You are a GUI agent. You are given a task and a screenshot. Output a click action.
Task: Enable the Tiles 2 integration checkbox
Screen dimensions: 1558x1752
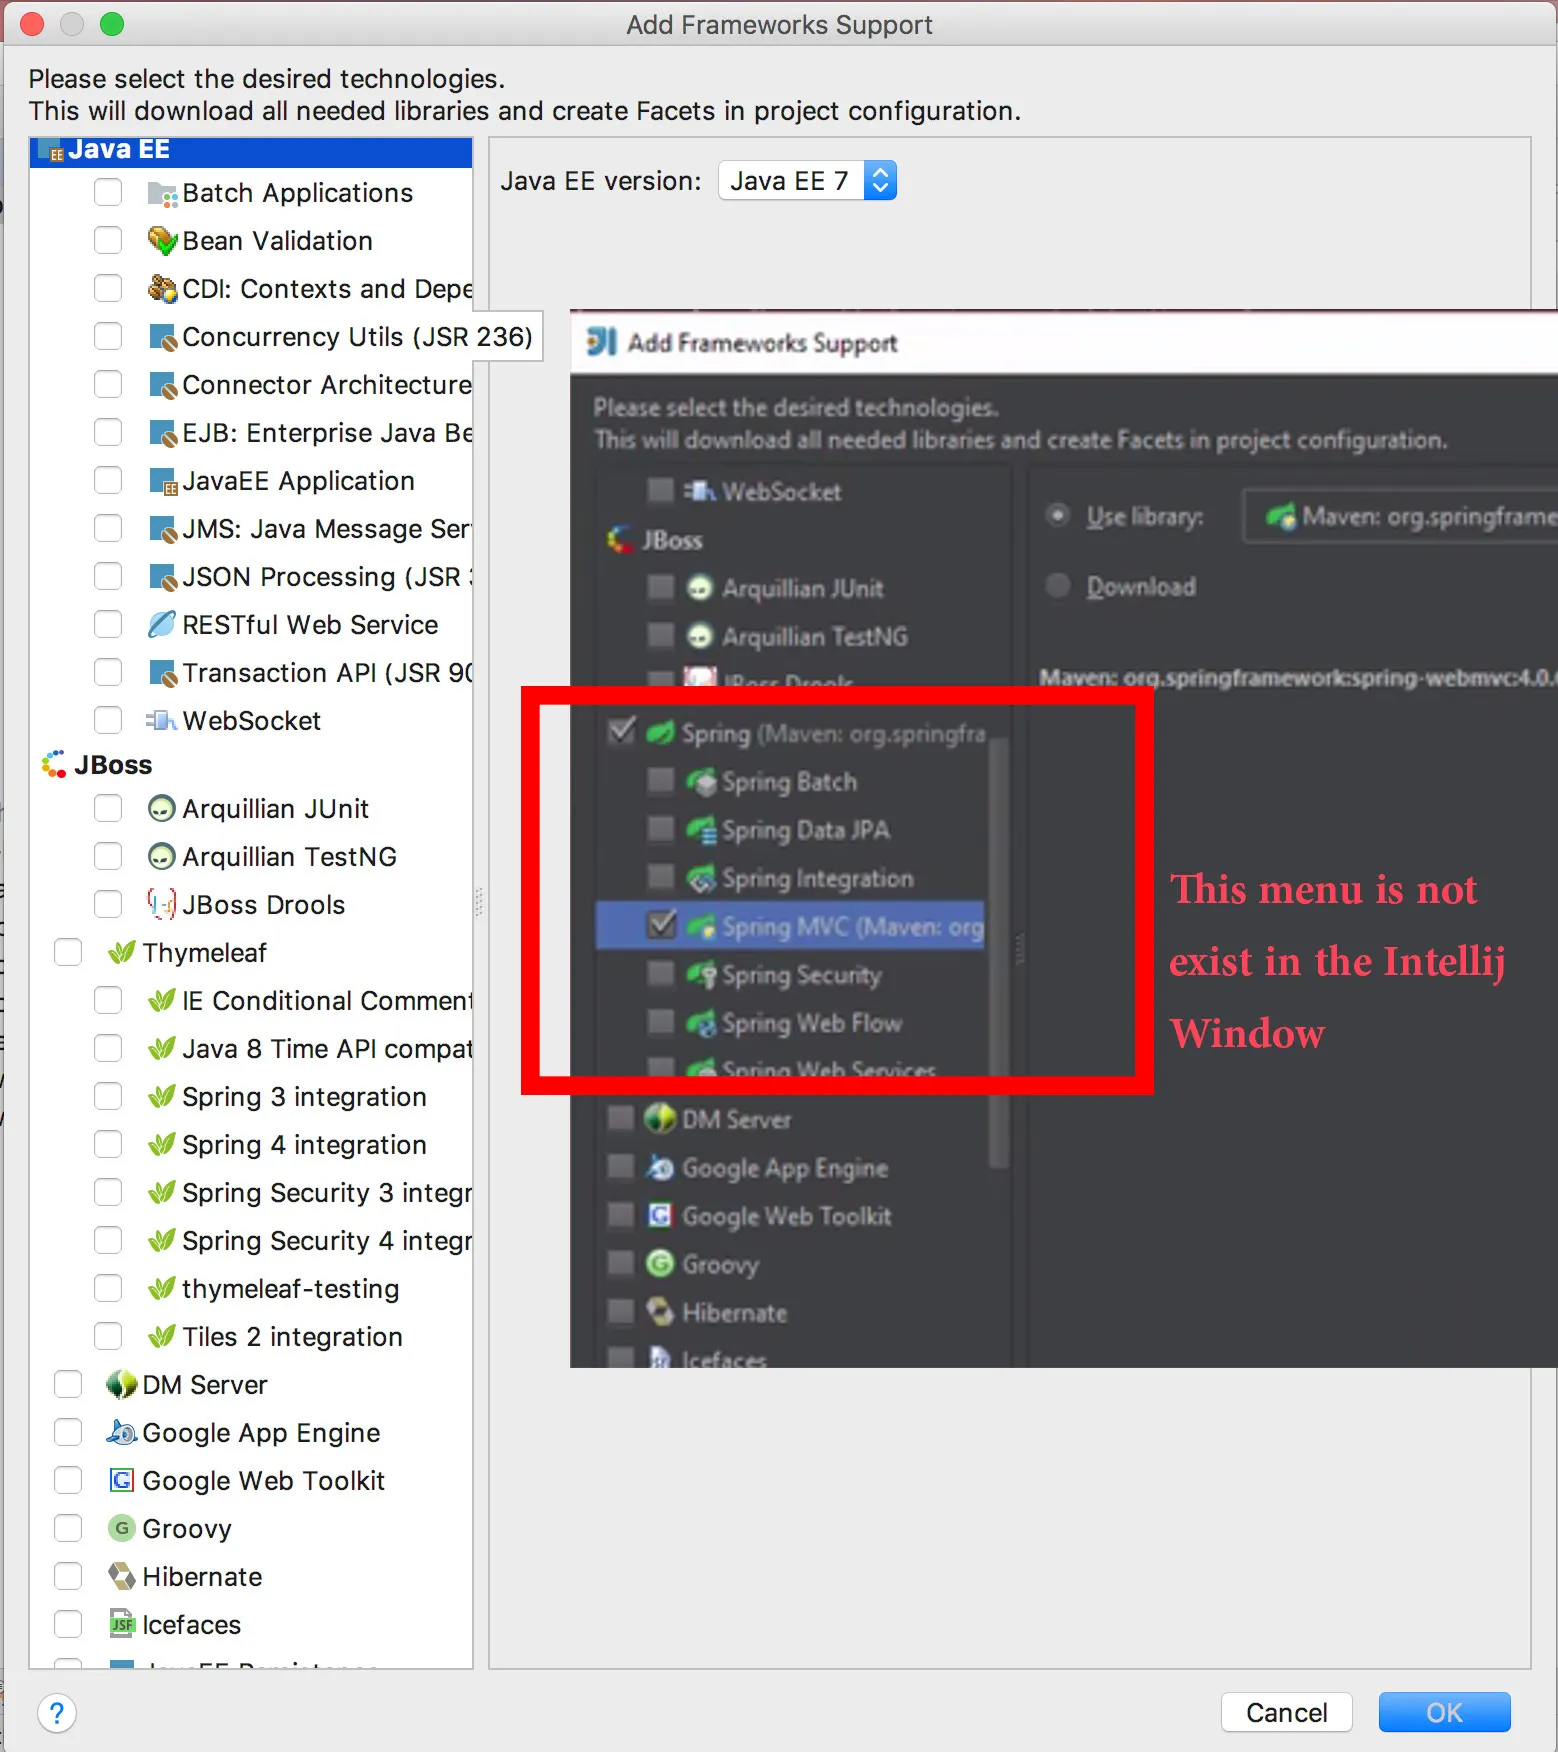[x=108, y=1337]
